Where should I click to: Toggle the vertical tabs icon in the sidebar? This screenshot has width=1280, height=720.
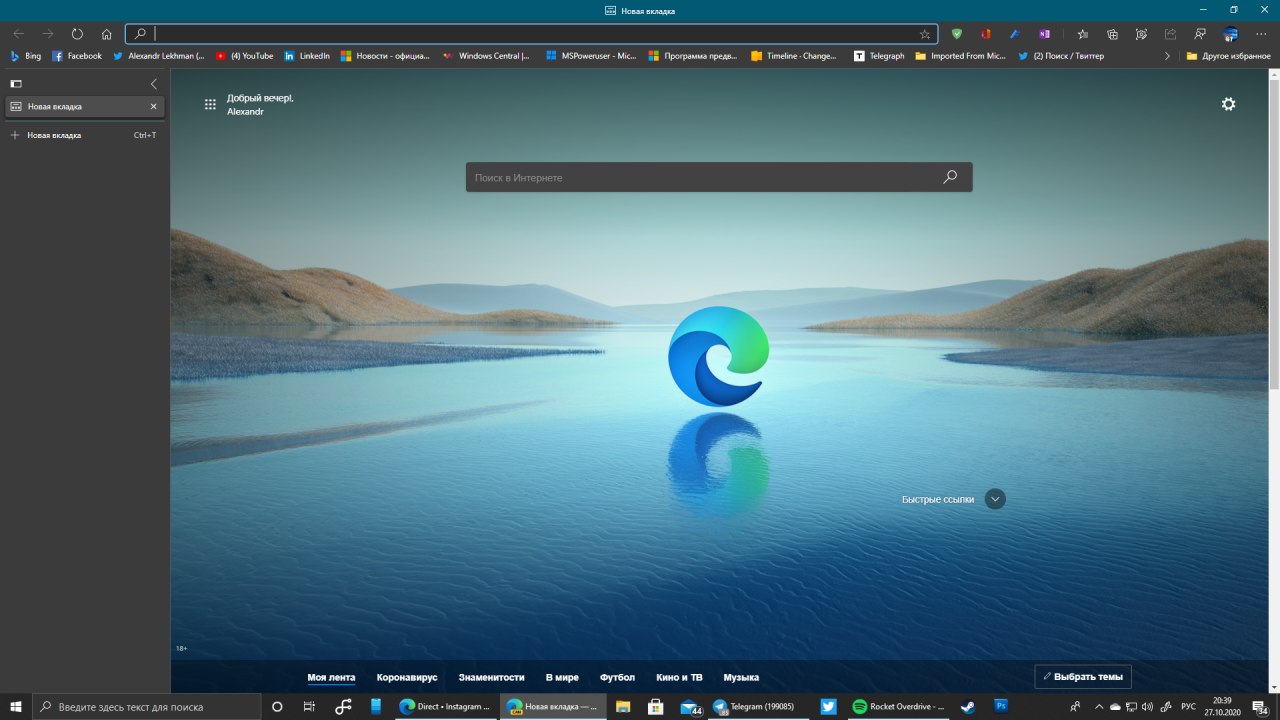(x=16, y=84)
